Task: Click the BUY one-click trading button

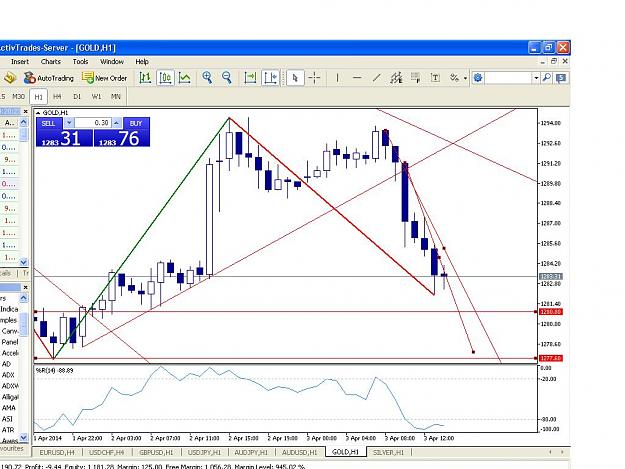Action: point(136,123)
